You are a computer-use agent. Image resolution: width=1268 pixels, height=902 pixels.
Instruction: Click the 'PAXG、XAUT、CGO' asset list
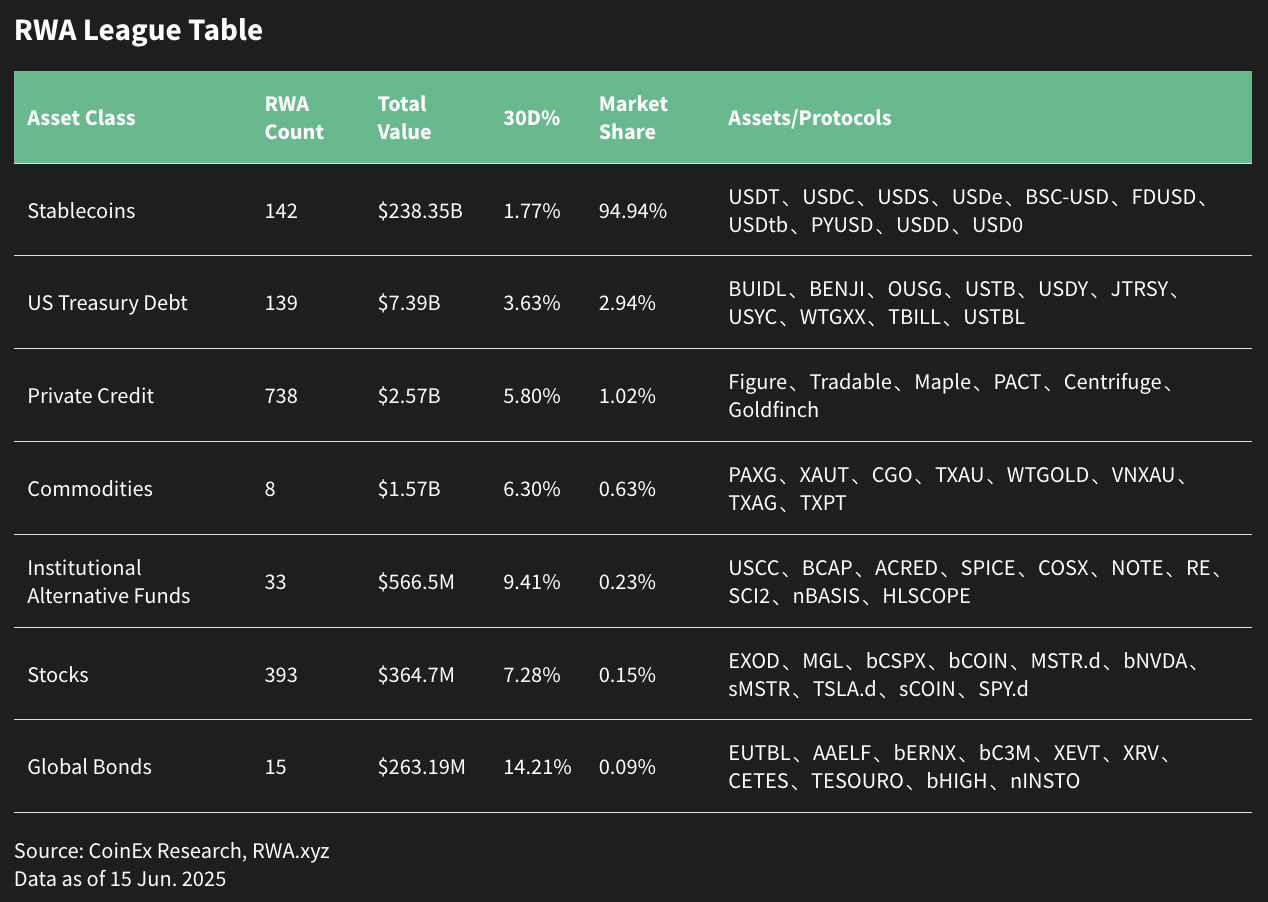click(x=959, y=489)
